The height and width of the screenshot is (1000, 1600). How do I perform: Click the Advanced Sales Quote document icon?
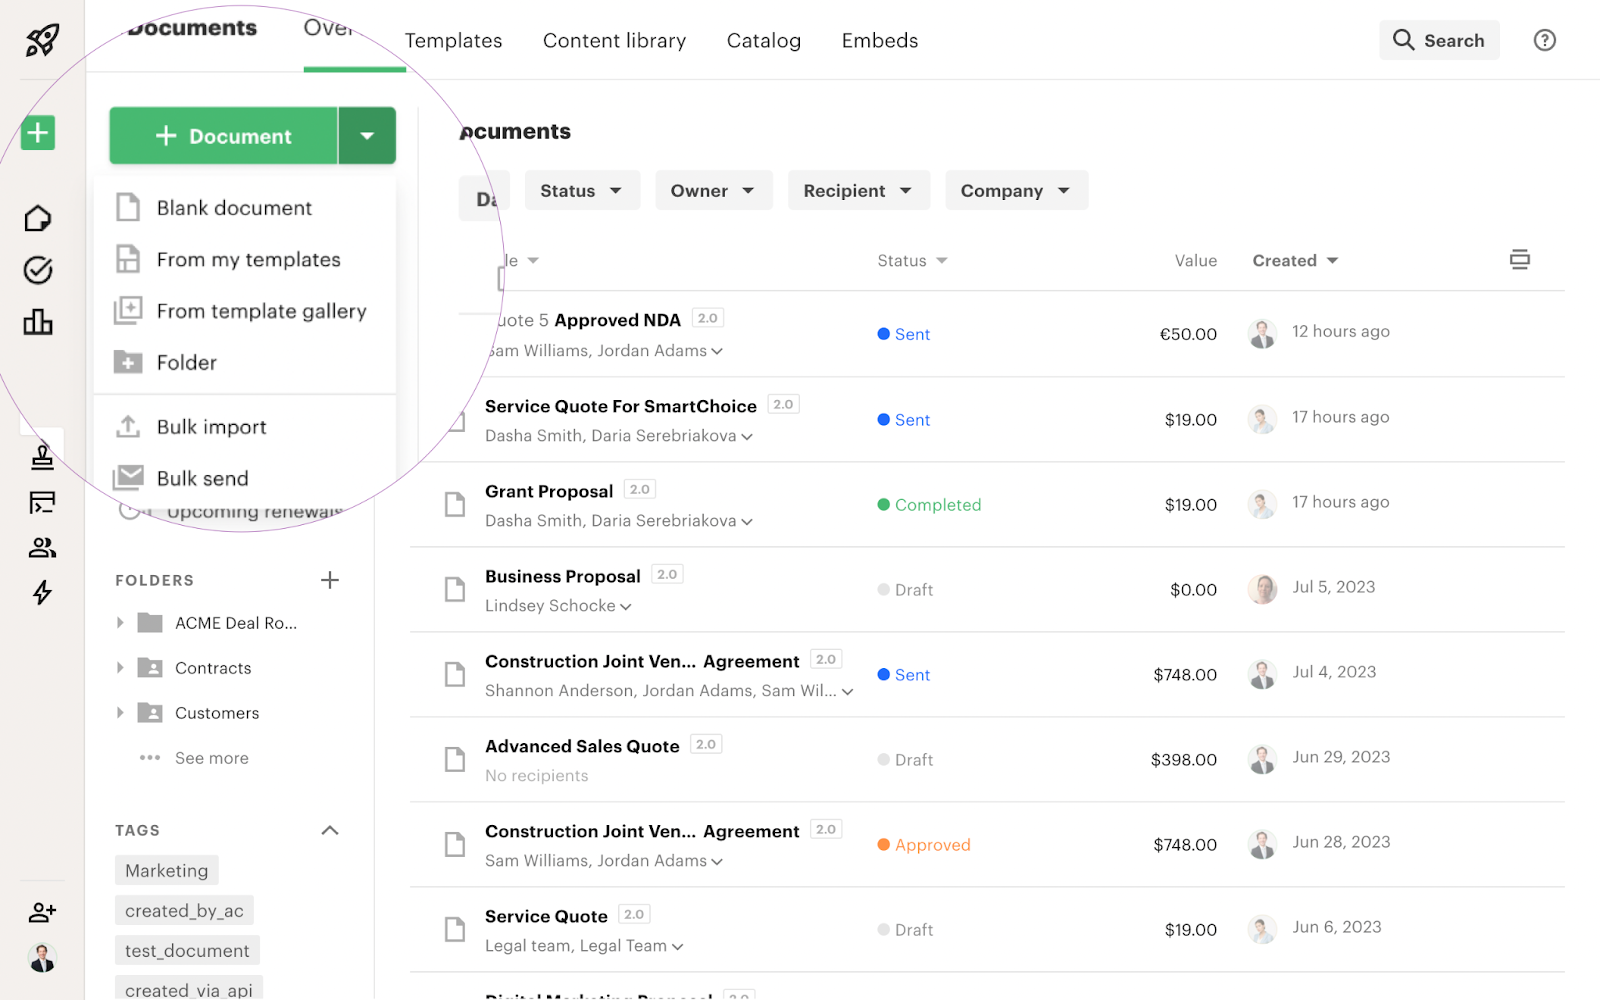click(455, 759)
